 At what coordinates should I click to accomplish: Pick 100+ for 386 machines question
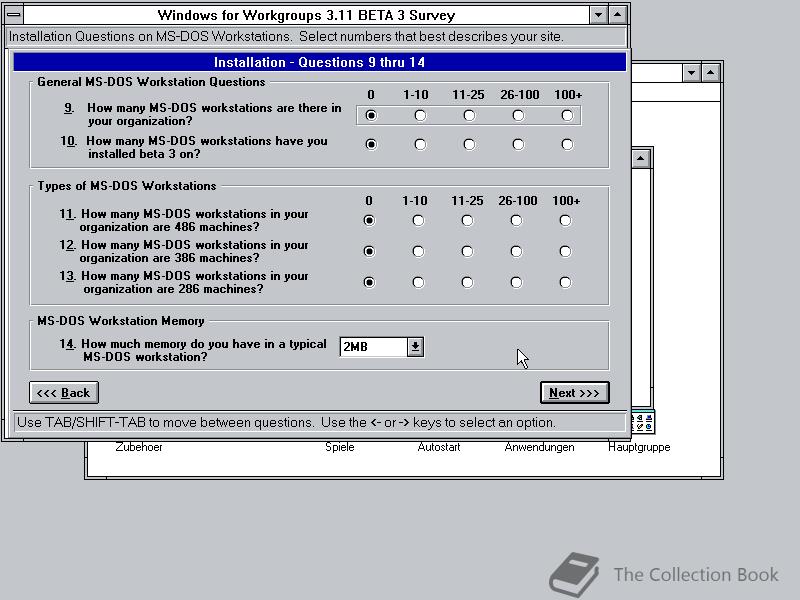[565, 252]
